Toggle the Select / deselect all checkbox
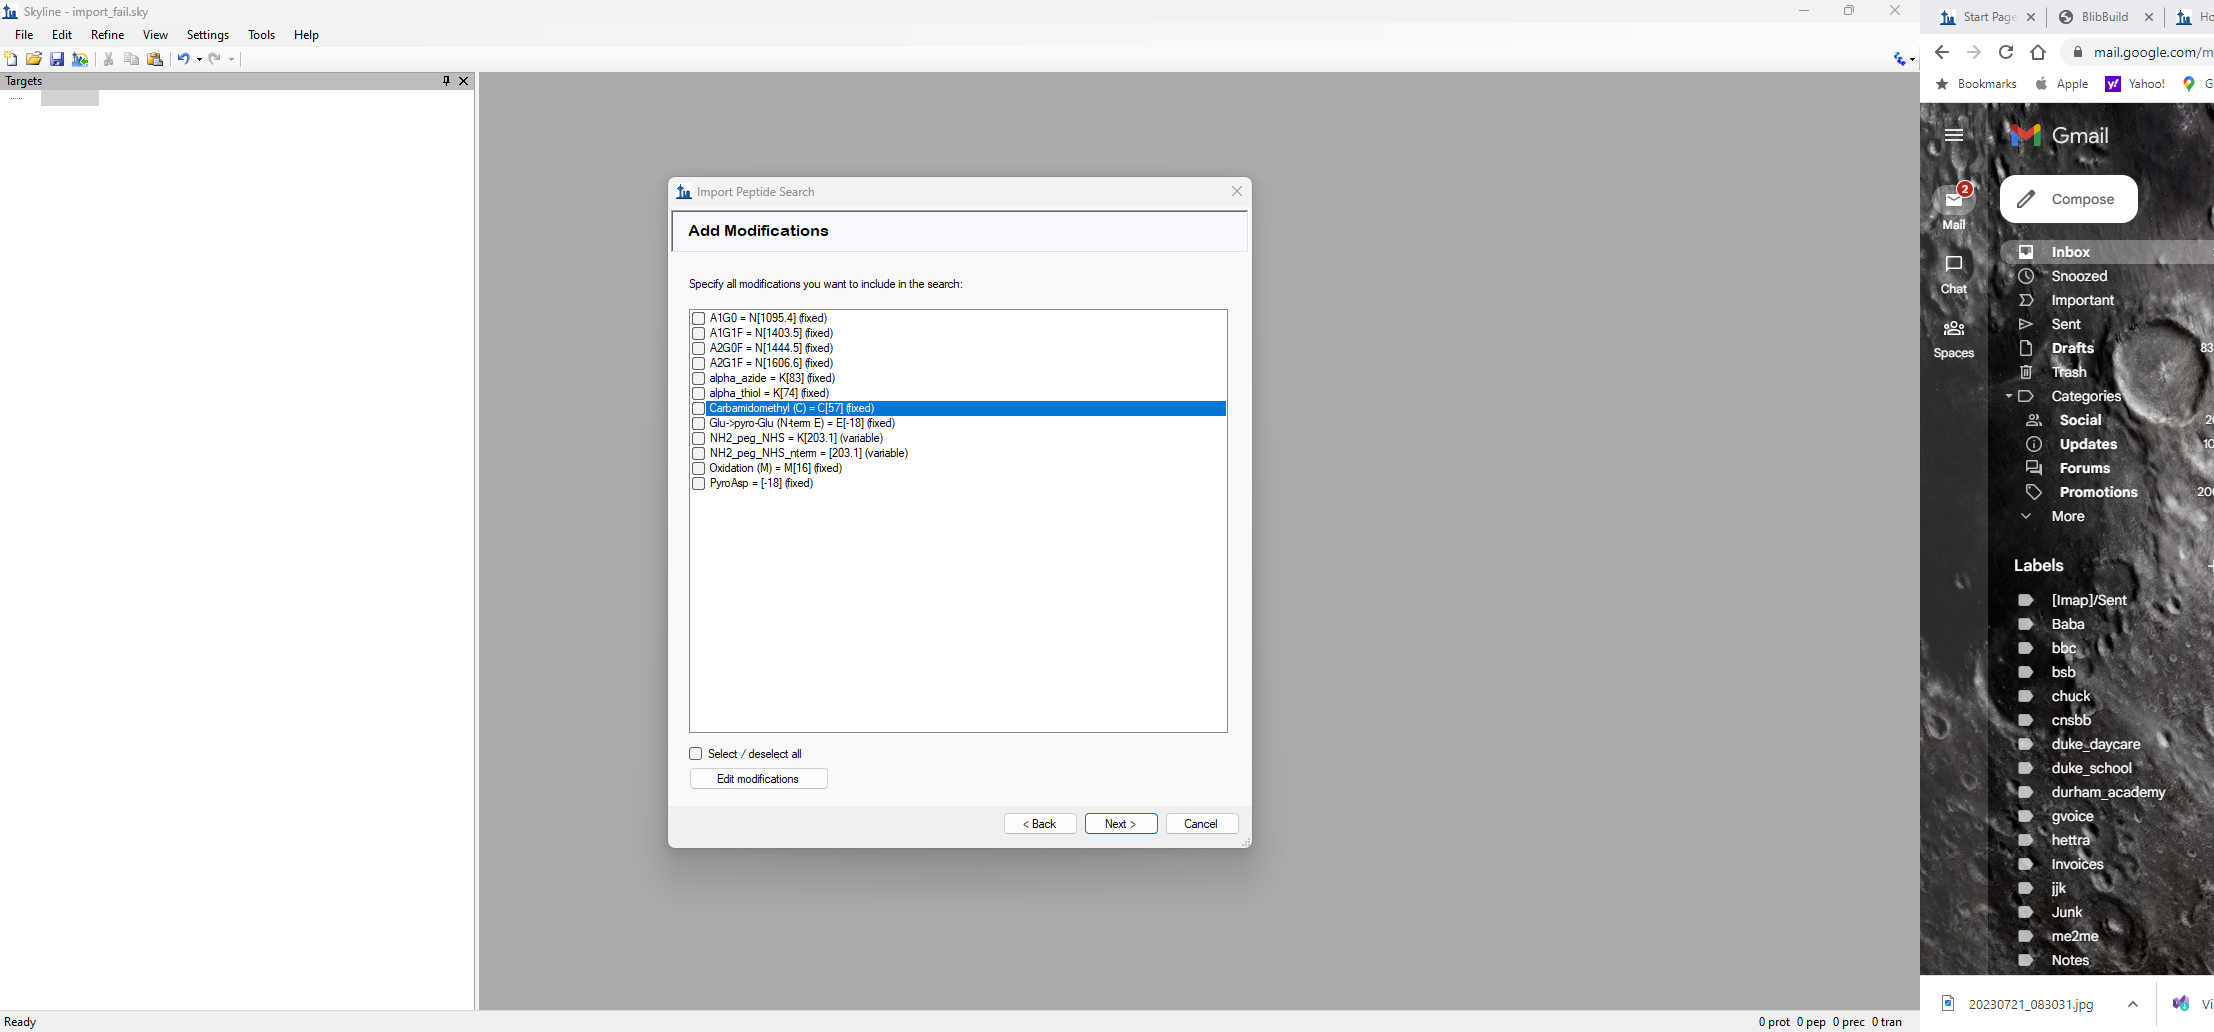 pos(696,754)
